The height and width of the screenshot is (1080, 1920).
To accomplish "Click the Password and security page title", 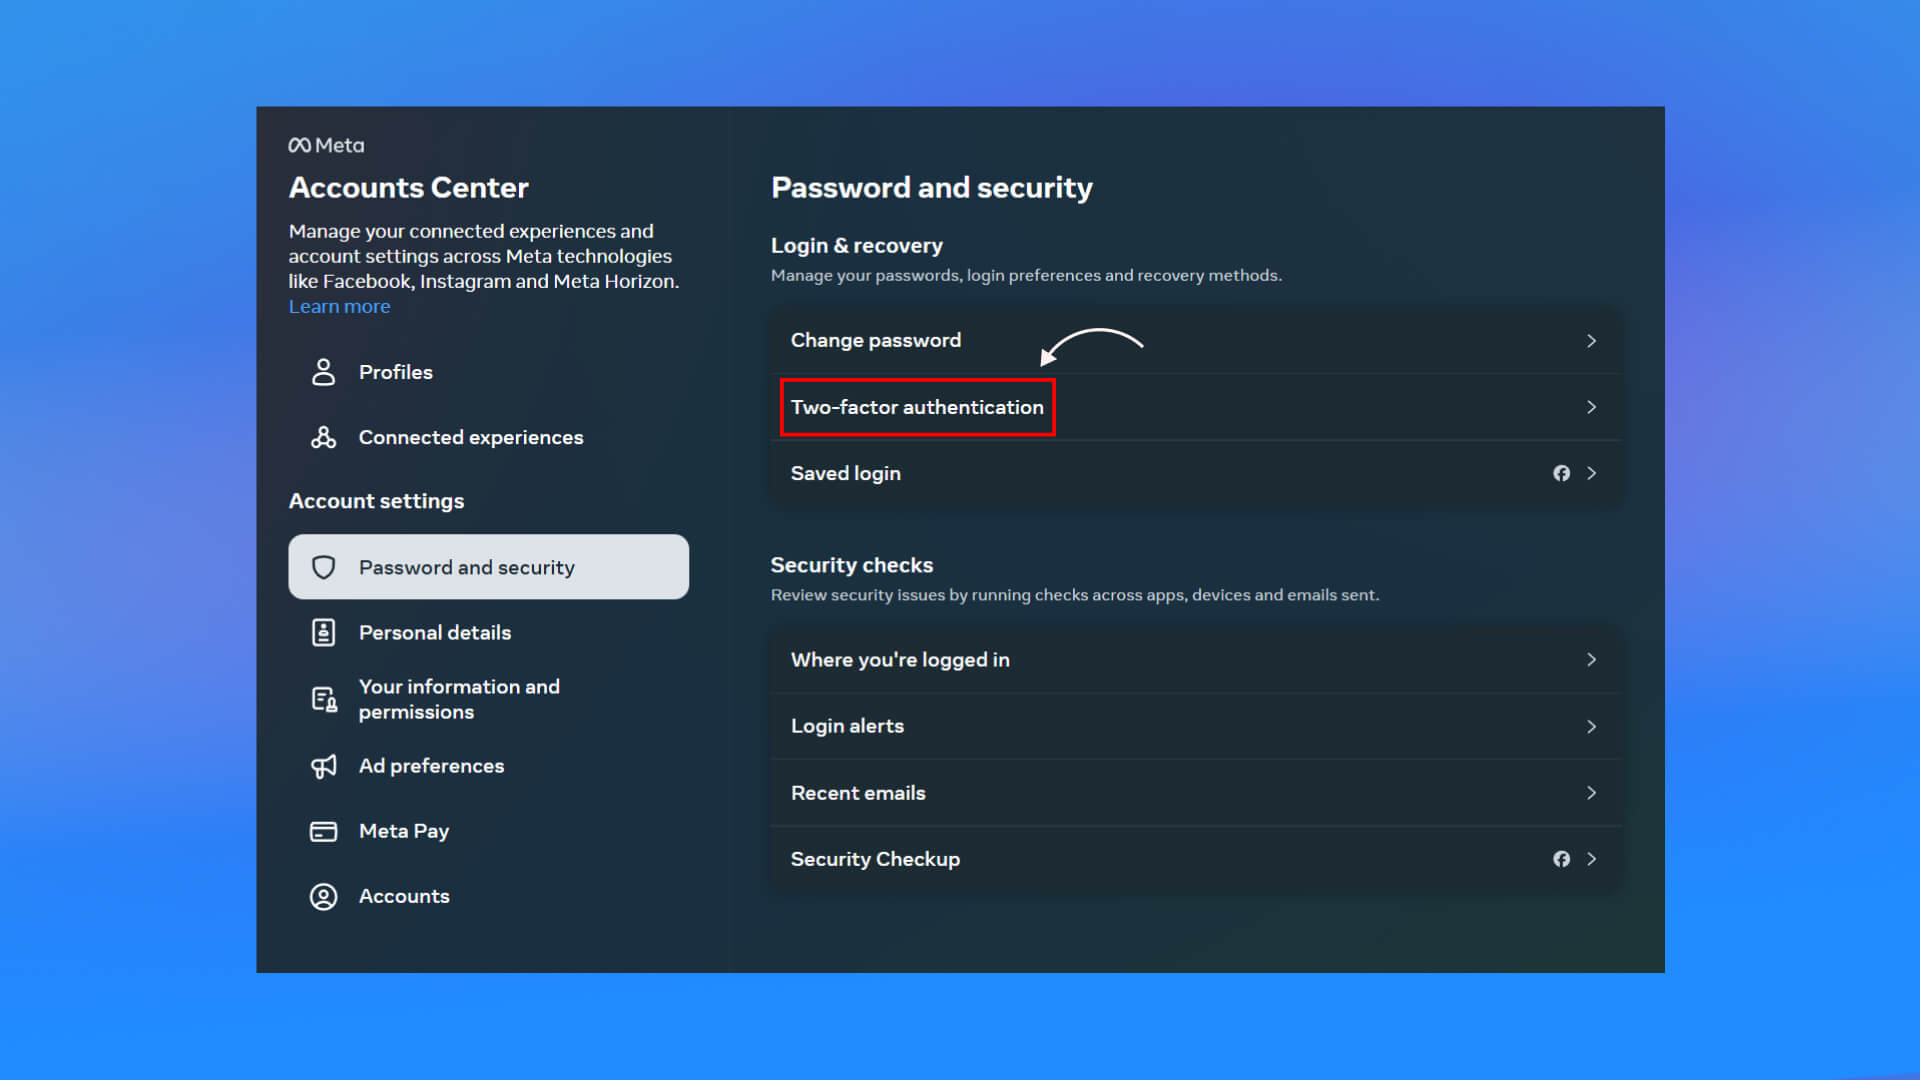I will [931, 188].
